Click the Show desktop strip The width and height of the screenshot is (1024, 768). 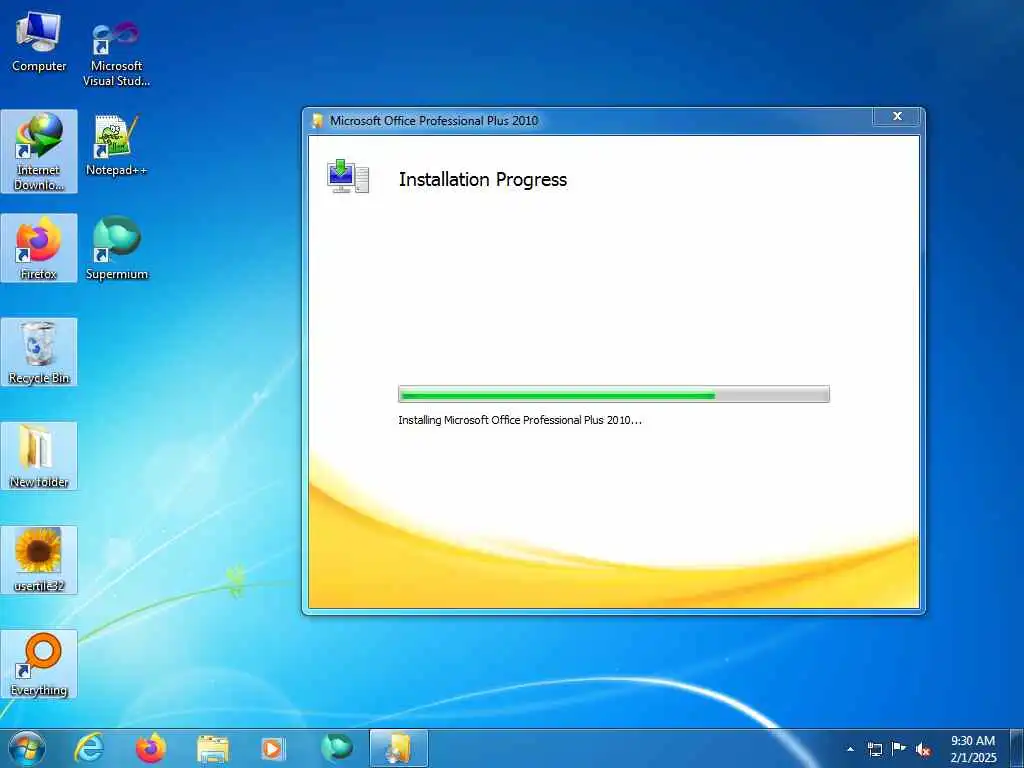(1017, 748)
